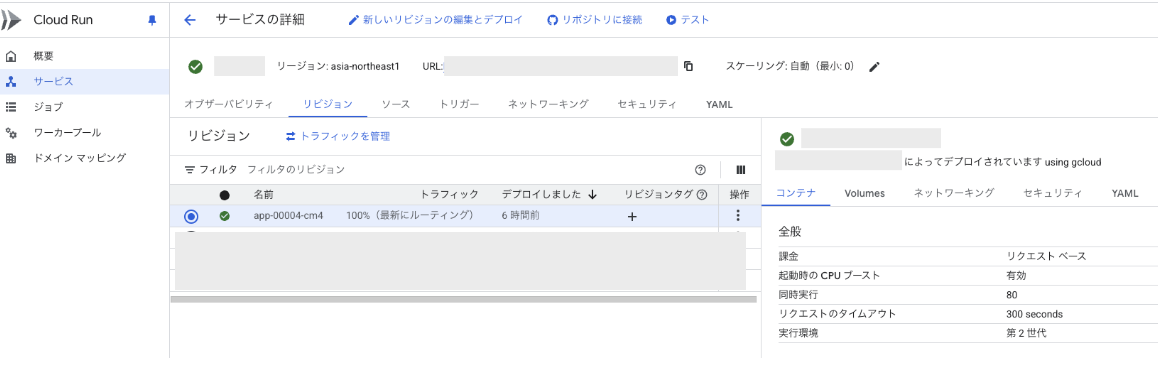The width and height of the screenshot is (1158, 370).
Task: Click the 第 2 世代 execution environment value
Action: point(1027,333)
